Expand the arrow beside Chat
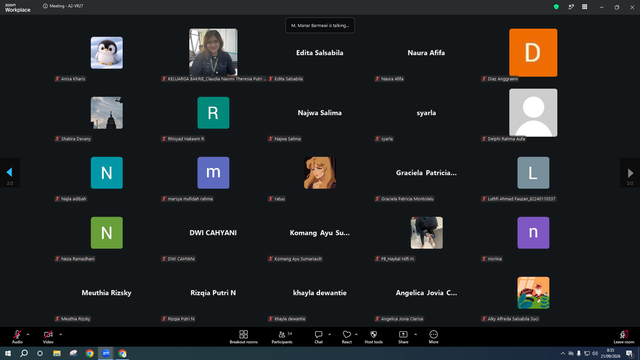 coord(329,334)
